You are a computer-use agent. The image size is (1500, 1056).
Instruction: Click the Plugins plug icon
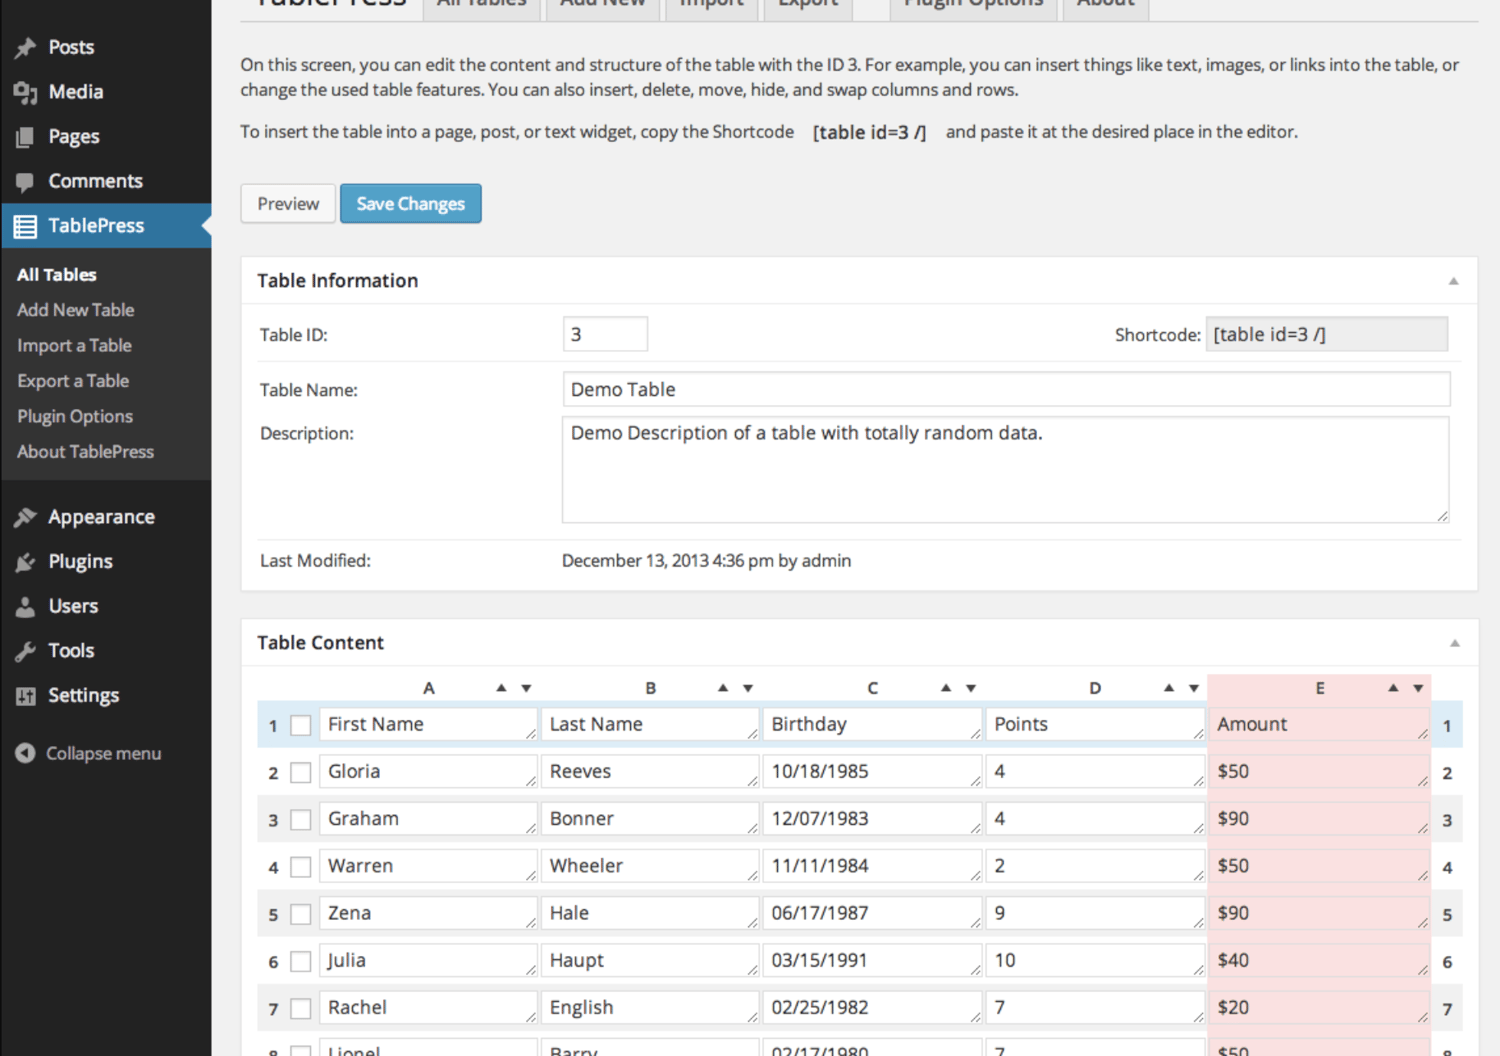click(26, 562)
